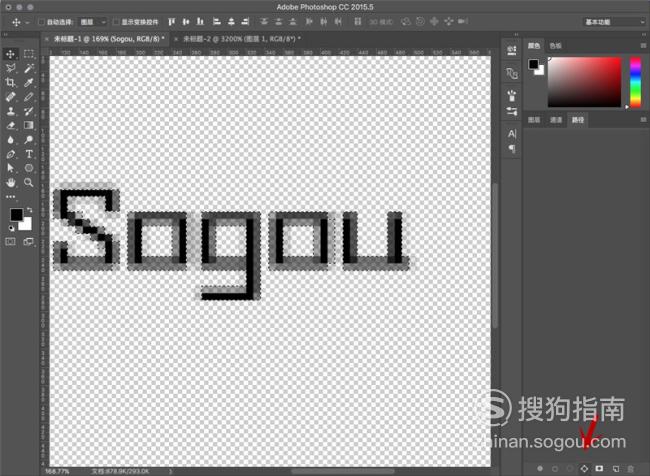Toggle Show Transform Controls checkbox

coord(116,22)
